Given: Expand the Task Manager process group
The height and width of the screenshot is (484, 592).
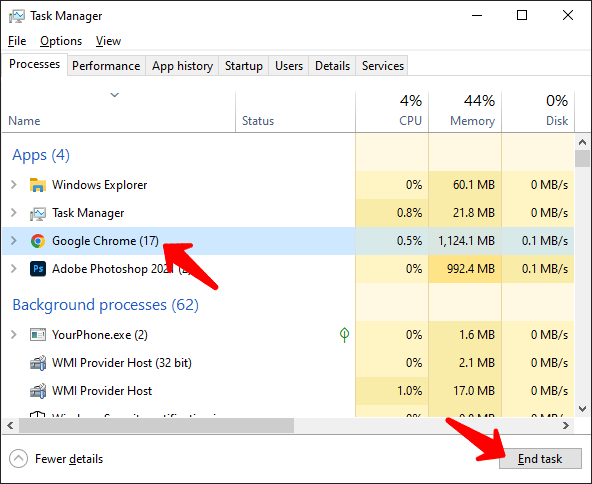Looking at the screenshot, I should (x=14, y=213).
